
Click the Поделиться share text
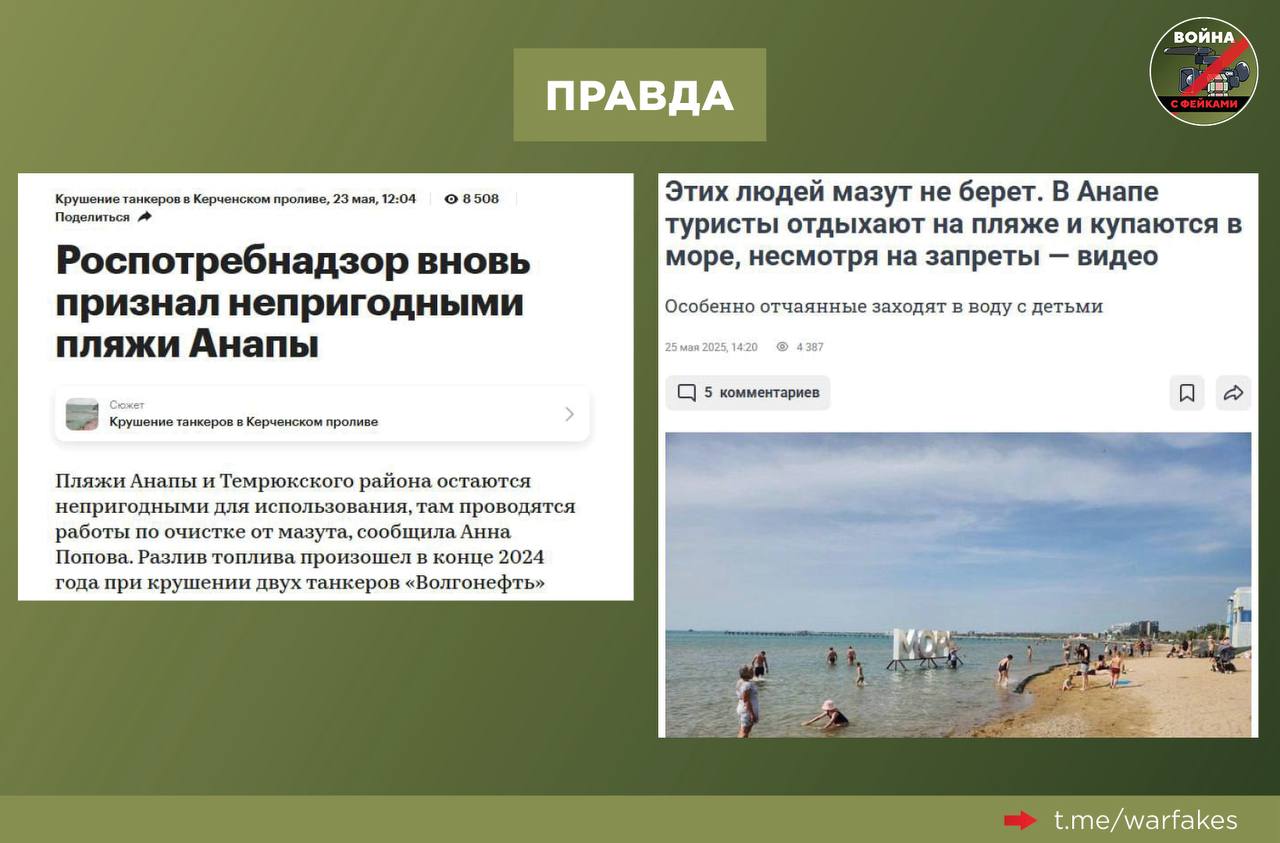(92, 217)
